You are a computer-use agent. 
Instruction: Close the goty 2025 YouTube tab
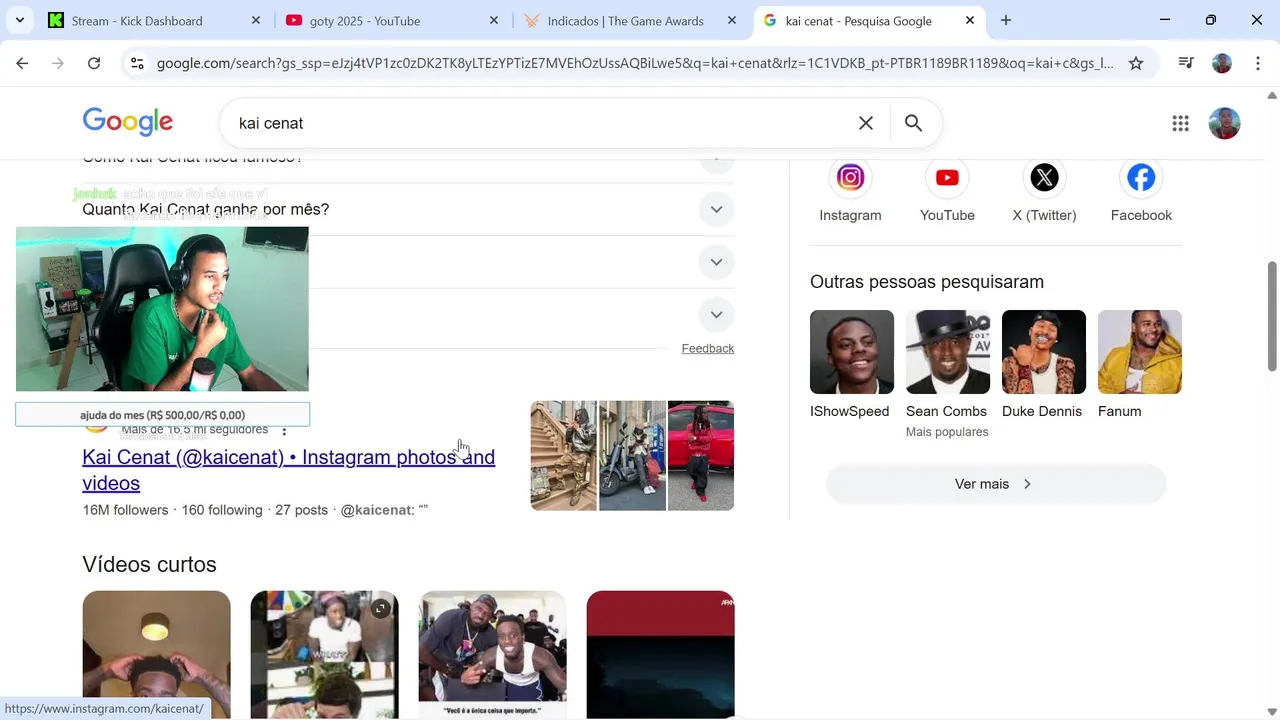pos(494,20)
